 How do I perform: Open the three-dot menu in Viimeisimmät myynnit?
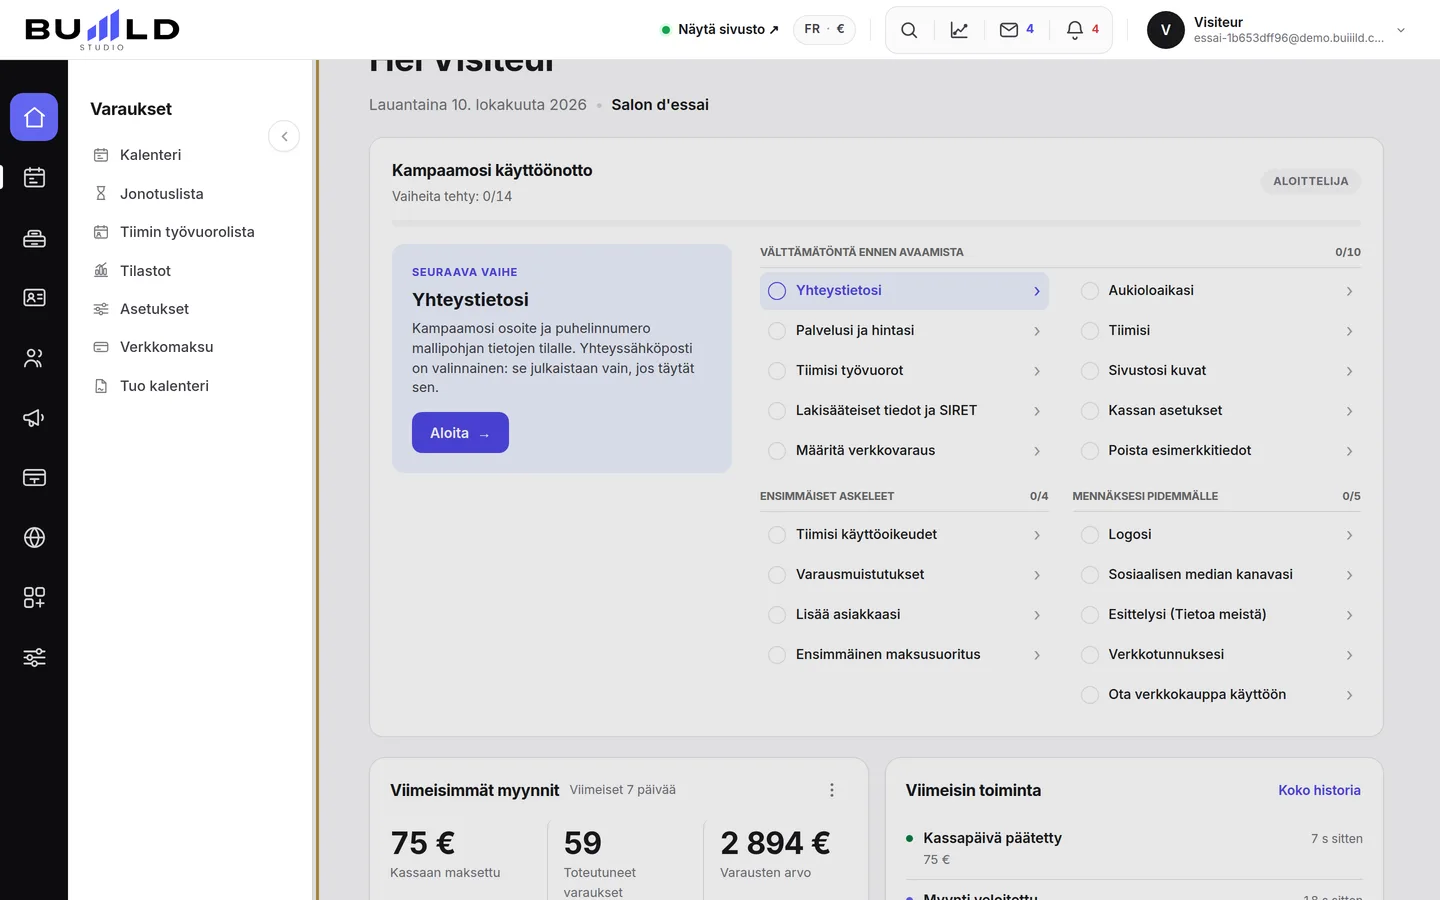point(832,790)
